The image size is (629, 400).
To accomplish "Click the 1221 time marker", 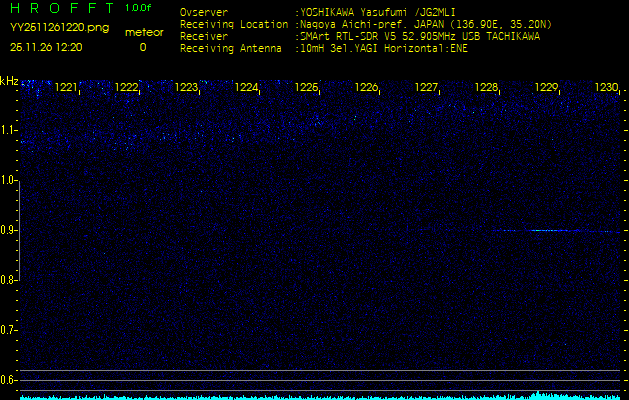I will coord(66,88).
